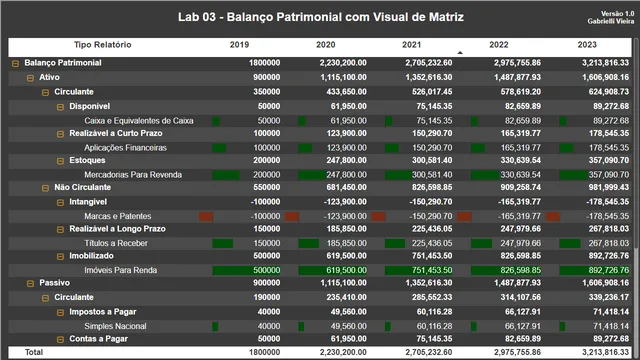Click the Imóveis Para Renda 2019 data bar cell
Screen dimensions: 640x360
click(x=247, y=270)
